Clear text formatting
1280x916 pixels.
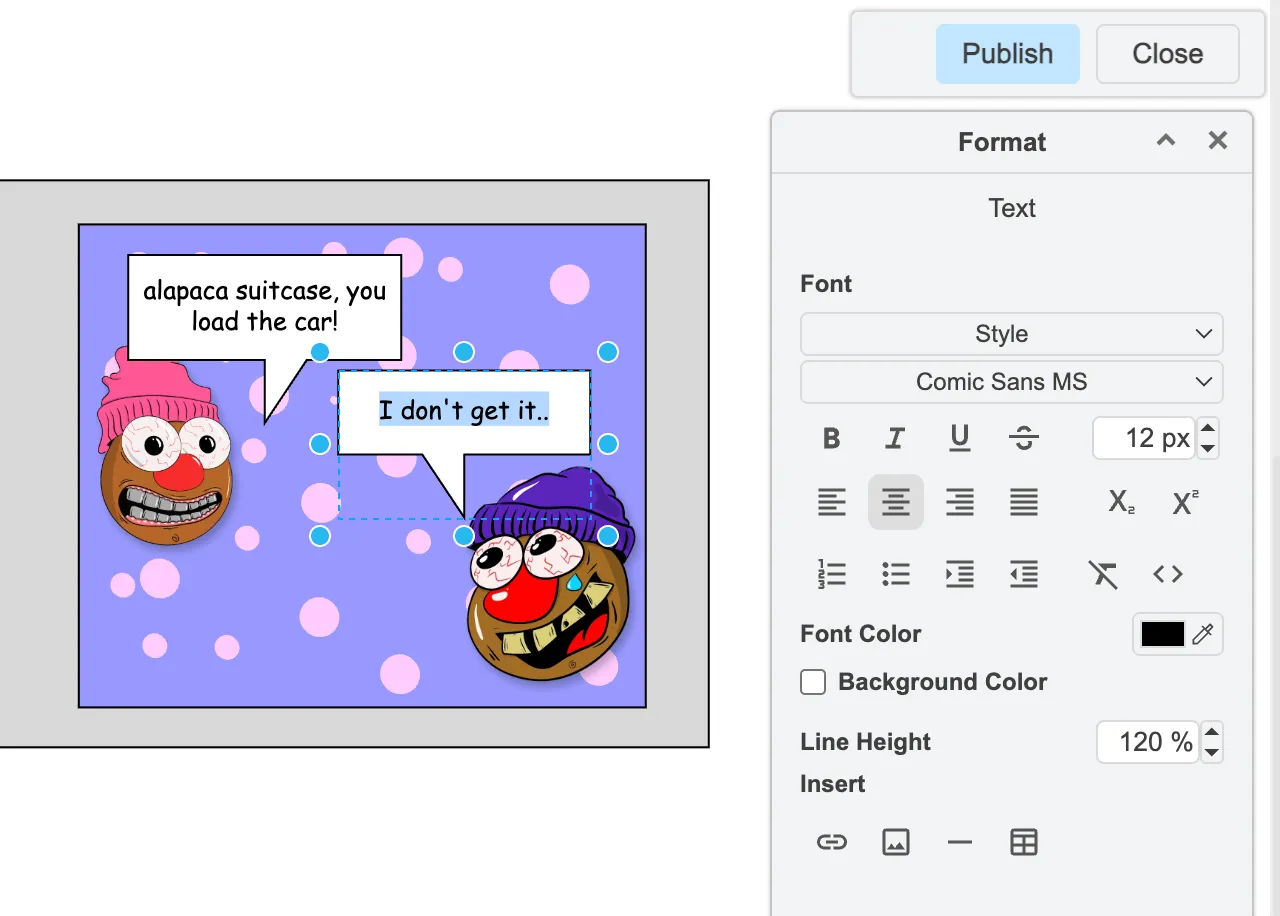coord(1103,574)
